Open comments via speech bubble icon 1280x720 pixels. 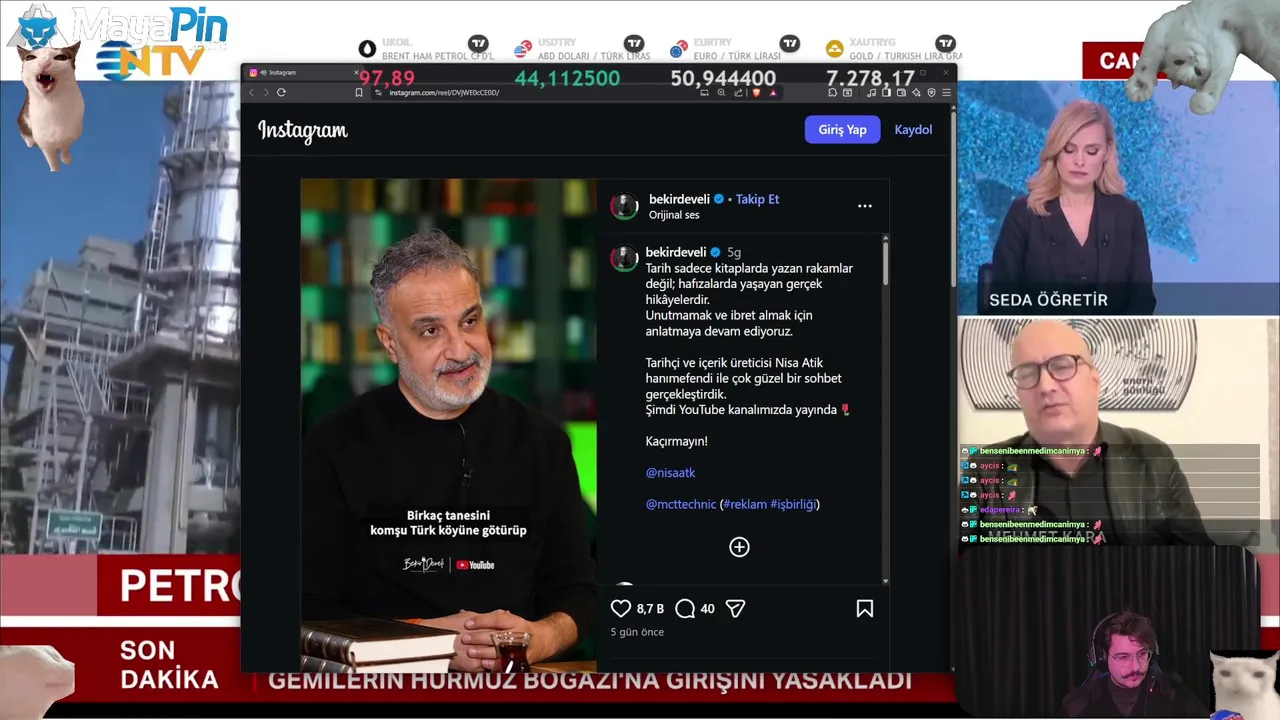pyautogui.click(x=685, y=608)
